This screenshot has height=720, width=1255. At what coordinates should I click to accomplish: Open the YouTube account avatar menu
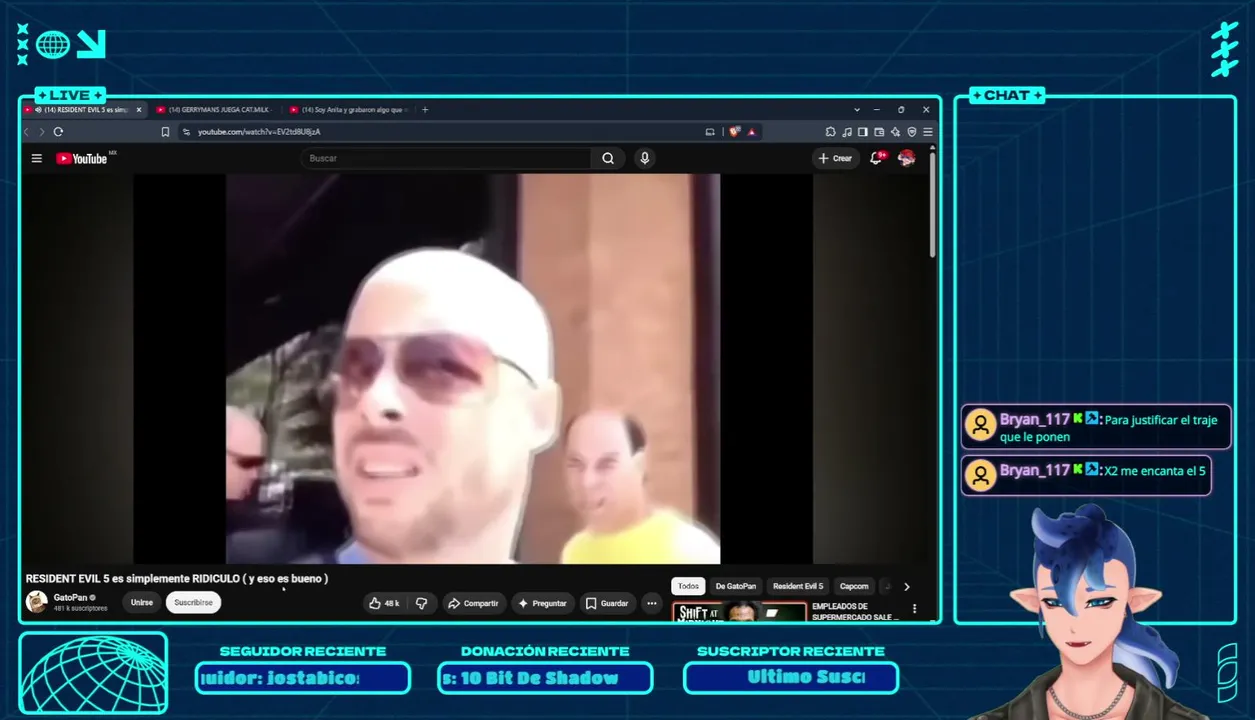point(907,158)
